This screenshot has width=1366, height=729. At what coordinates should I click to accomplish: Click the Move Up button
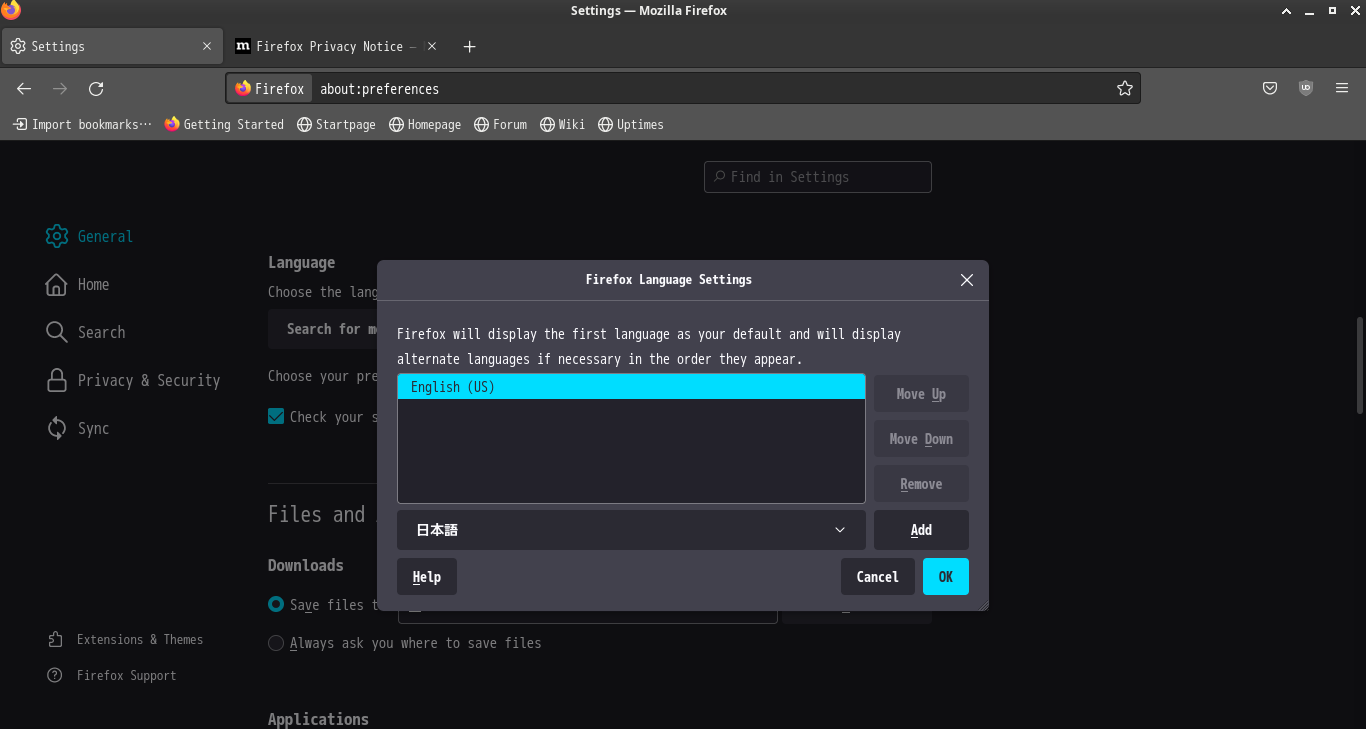tap(921, 394)
